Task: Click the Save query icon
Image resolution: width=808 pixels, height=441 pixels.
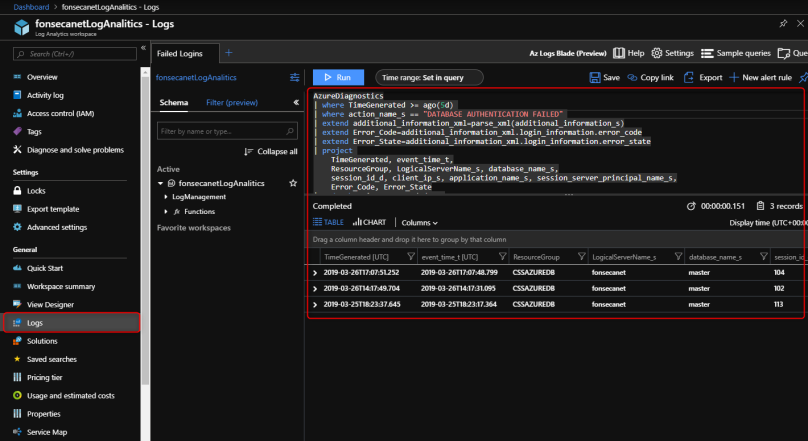Action: [x=596, y=77]
